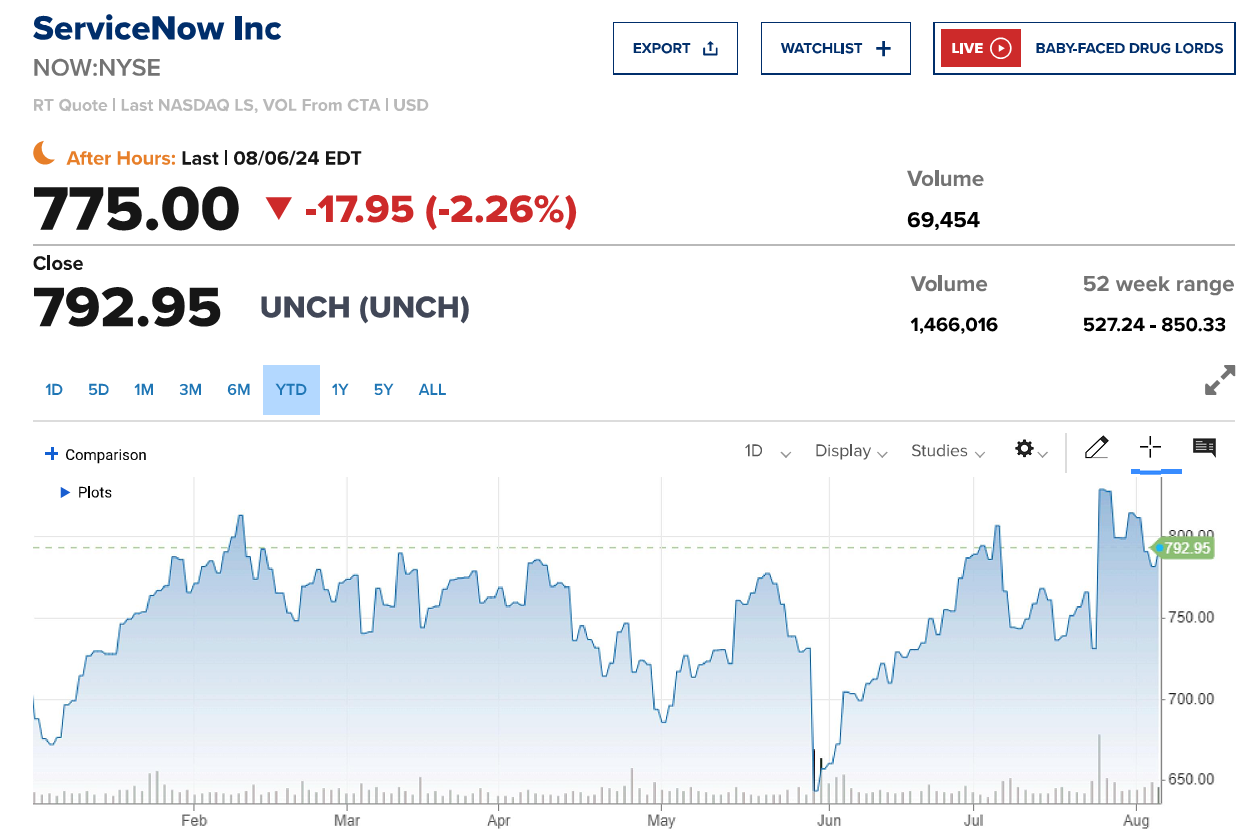This screenshot has height=839, width=1254.
Task: Click the Export button
Action: (x=675, y=48)
